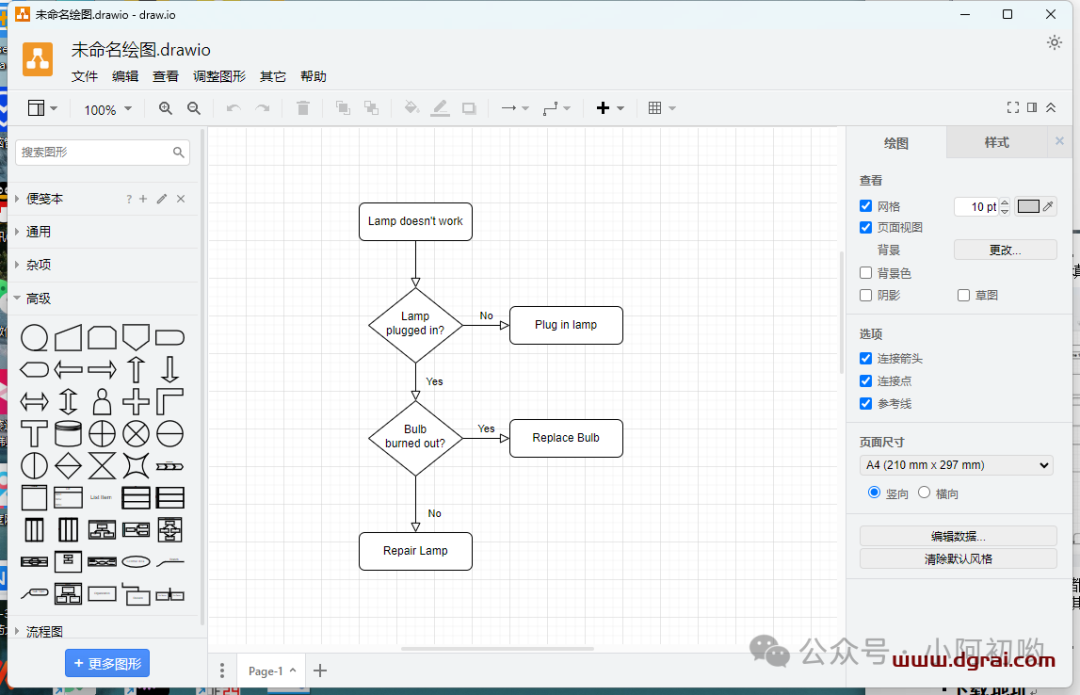Viewport: 1080px width, 695px height.
Task: Open the A4 page size dropdown
Action: coord(956,465)
